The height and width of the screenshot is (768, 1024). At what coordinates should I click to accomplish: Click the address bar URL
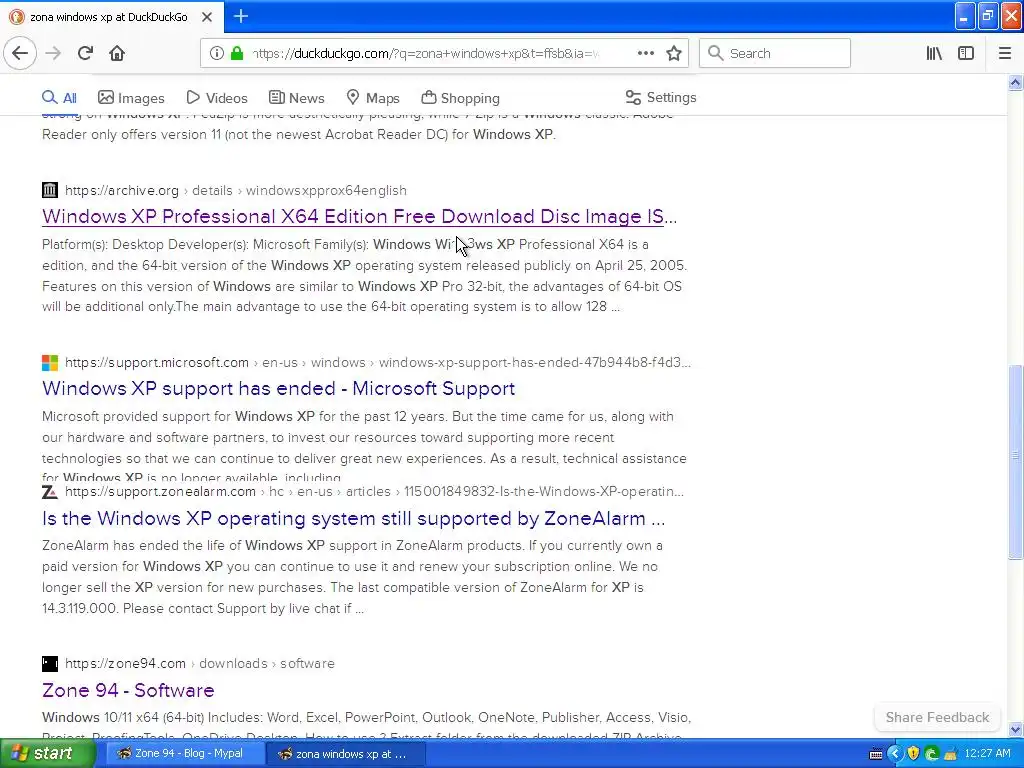pyautogui.click(x=424, y=53)
